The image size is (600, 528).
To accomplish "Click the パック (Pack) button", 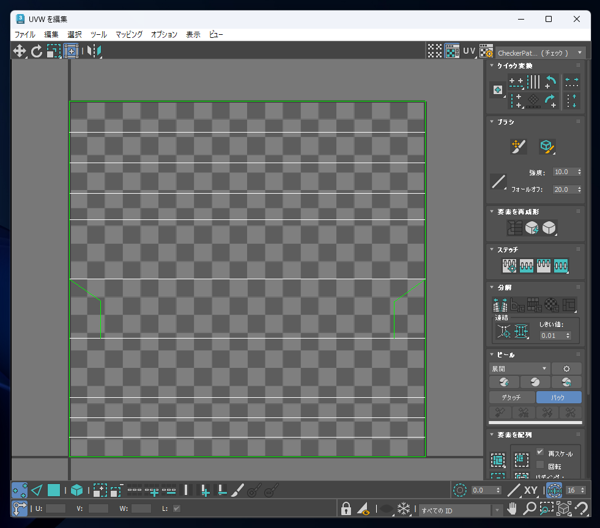I will pos(559,398).
